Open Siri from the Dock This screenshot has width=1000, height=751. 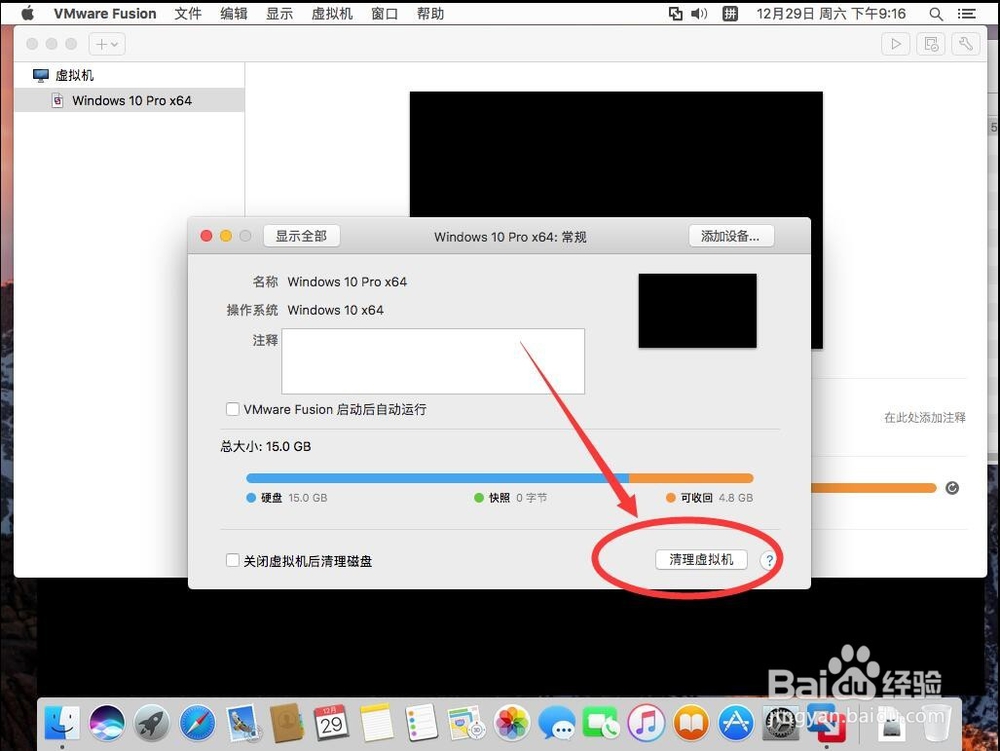tap(107, 723)
